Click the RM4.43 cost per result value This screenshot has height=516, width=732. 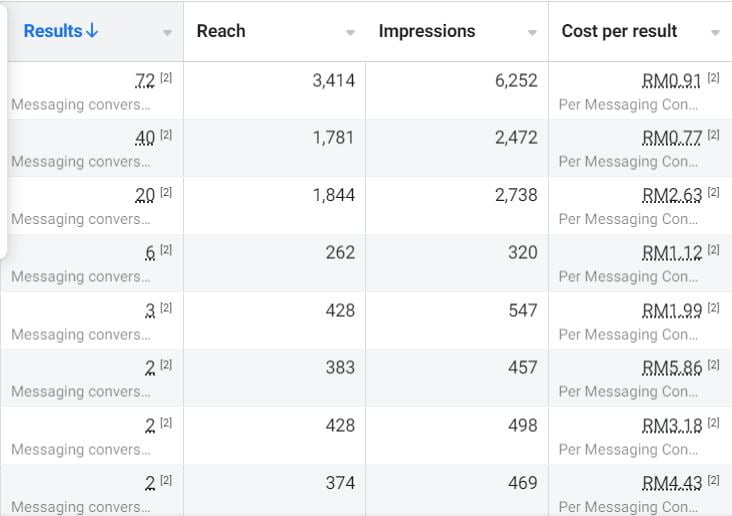pyautogui.click(x=671, y=483)
